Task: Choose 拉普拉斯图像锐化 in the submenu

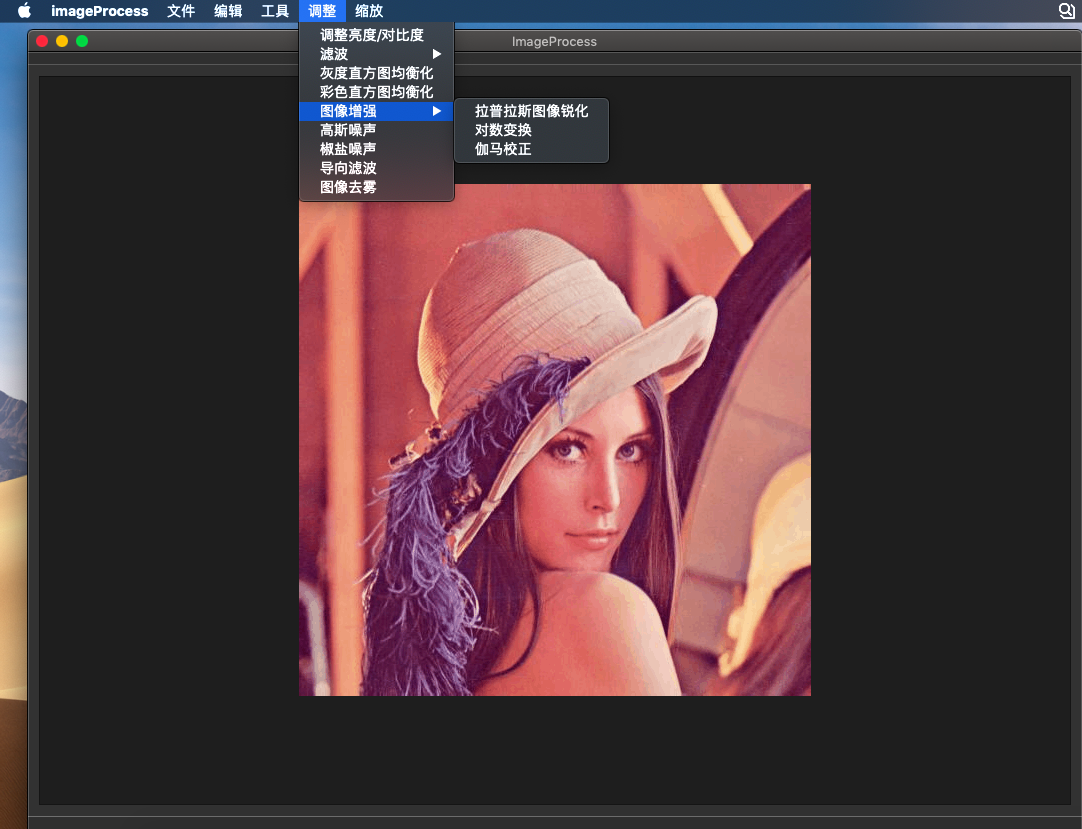Action: 531,111
